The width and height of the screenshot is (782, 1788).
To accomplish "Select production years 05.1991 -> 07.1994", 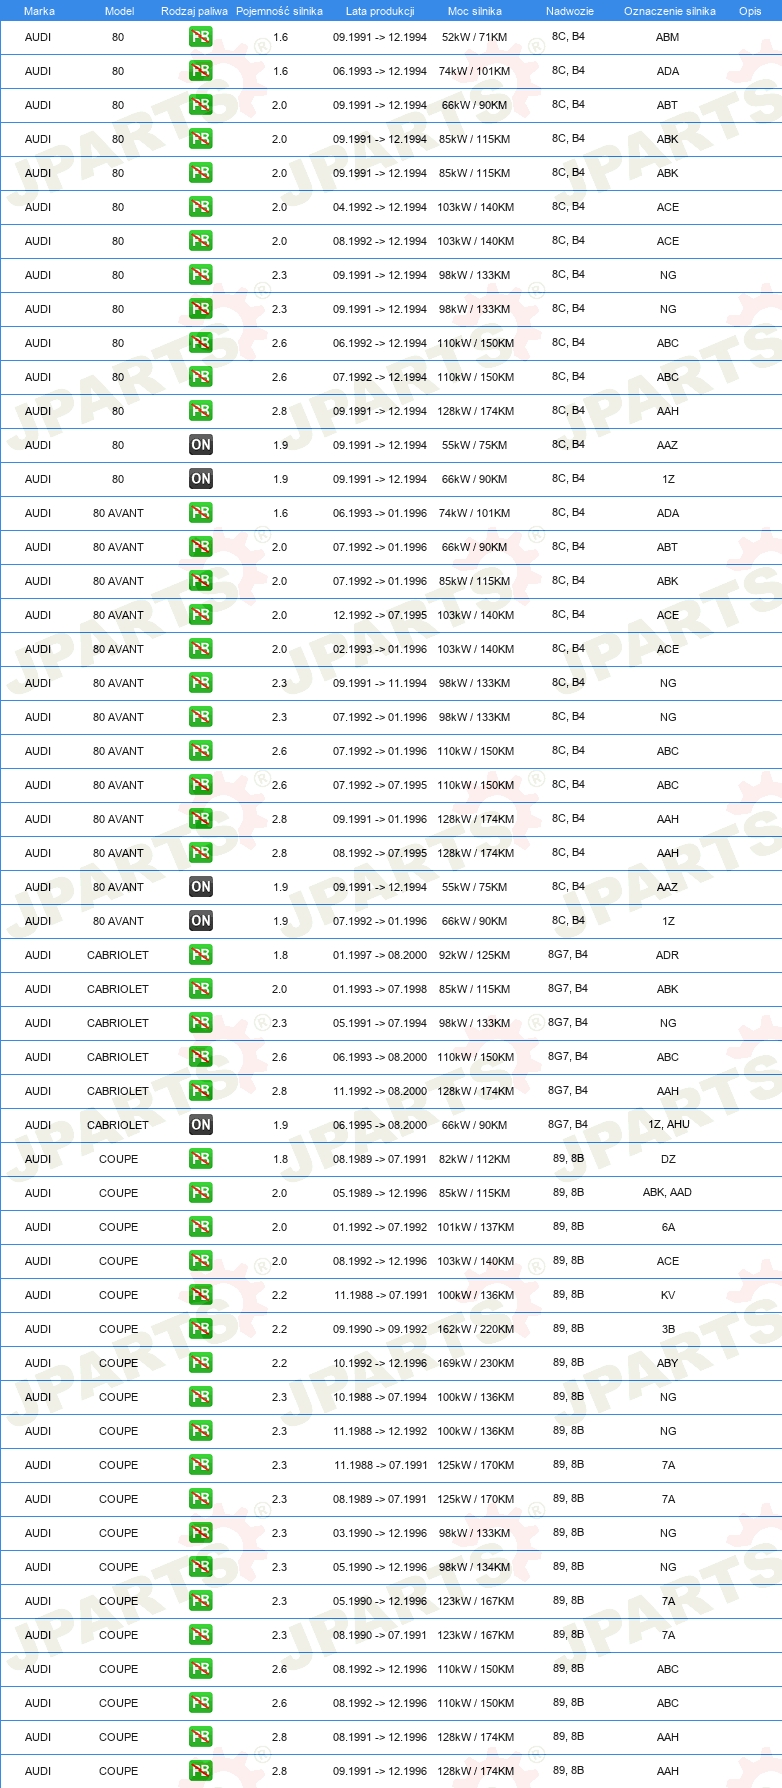I will 380,1023.
